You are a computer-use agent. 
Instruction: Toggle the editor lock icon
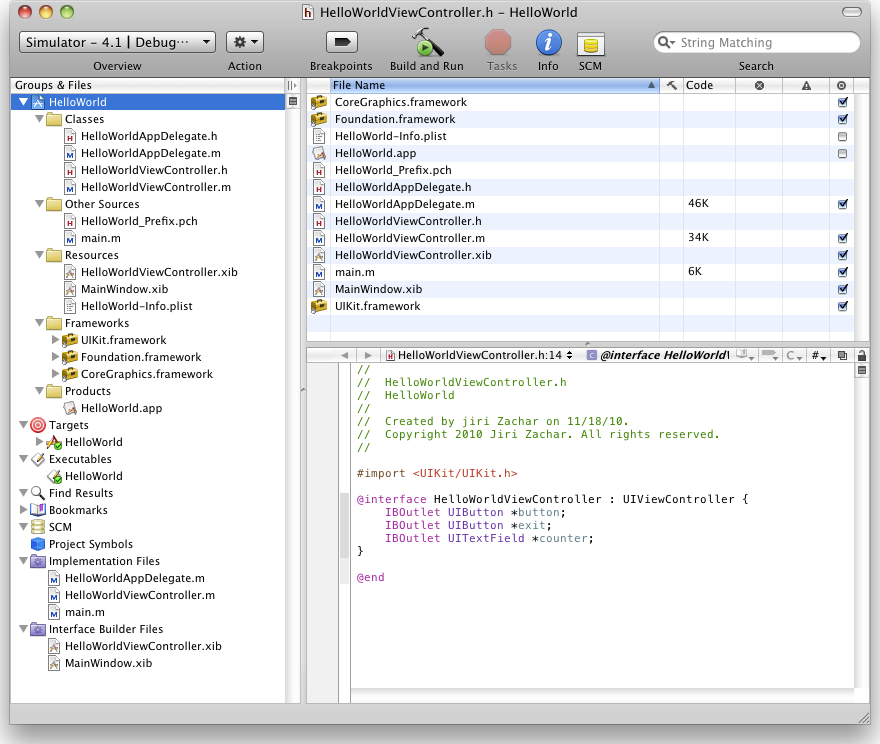pos(861,355)
